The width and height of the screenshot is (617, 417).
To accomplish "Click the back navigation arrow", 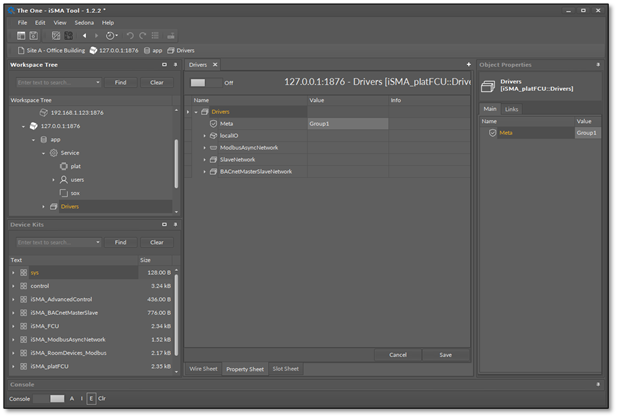I will point(85,36).
